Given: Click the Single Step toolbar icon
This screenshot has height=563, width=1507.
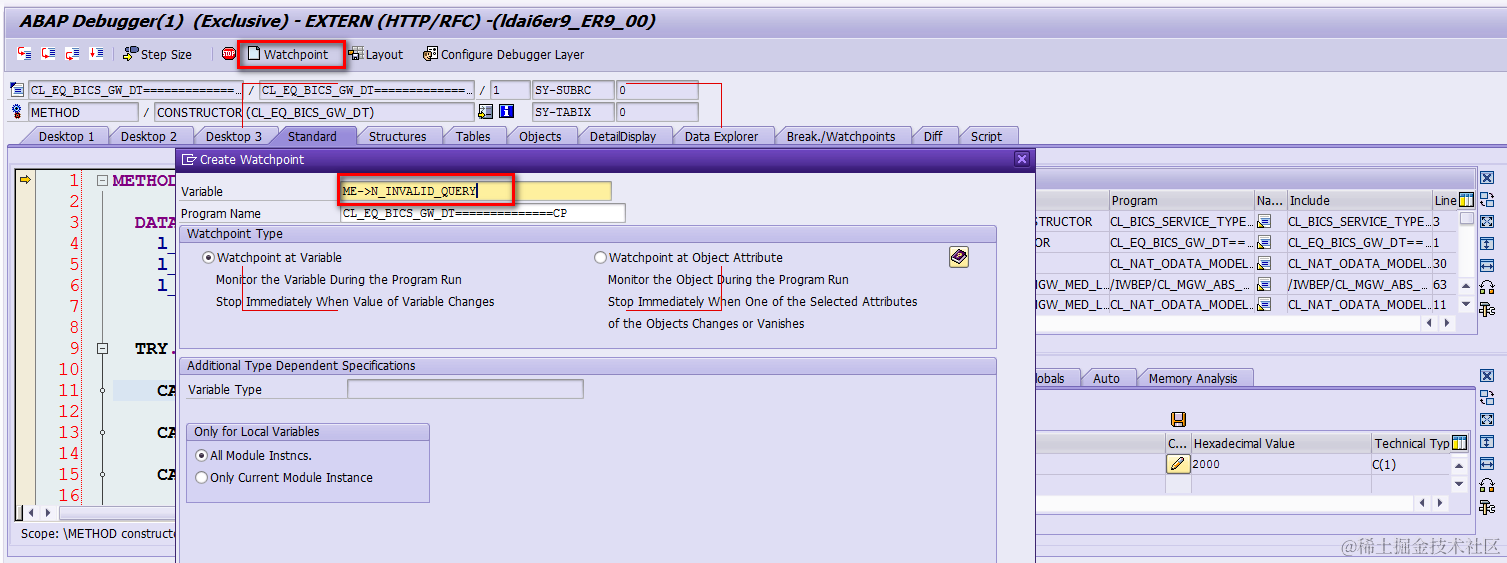Looking at the screenshot, I should (25, 54).
